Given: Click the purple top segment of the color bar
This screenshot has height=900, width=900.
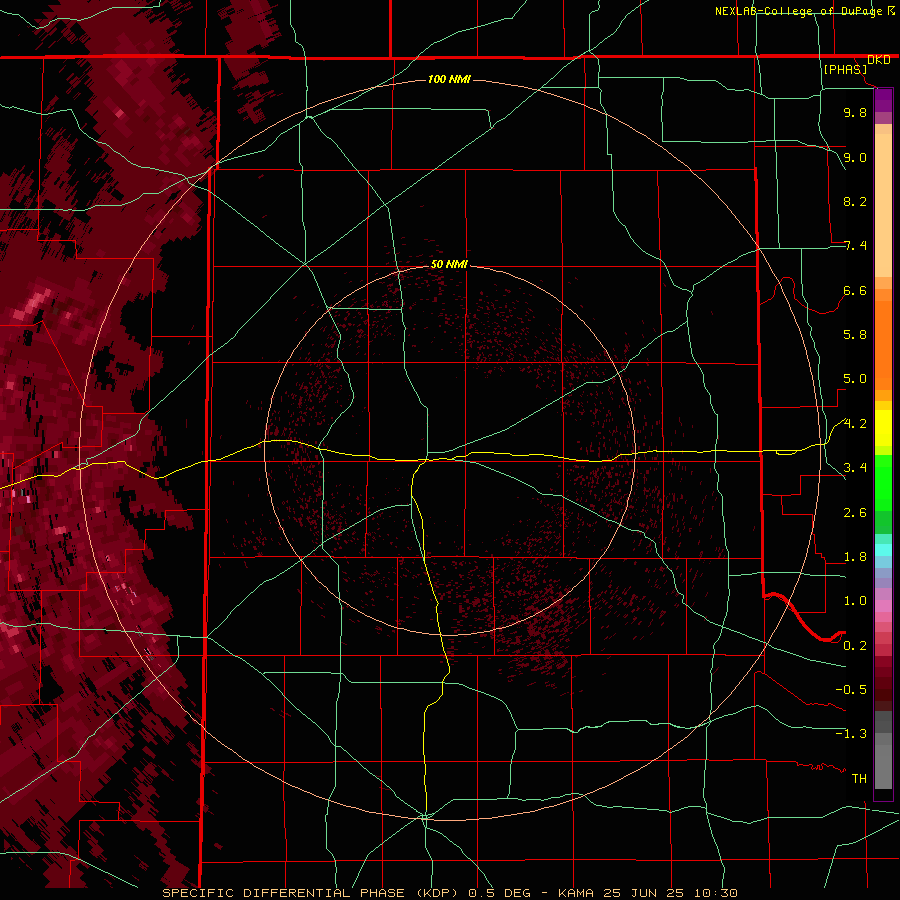Looking at the screenshot, I should click(883, 100).
